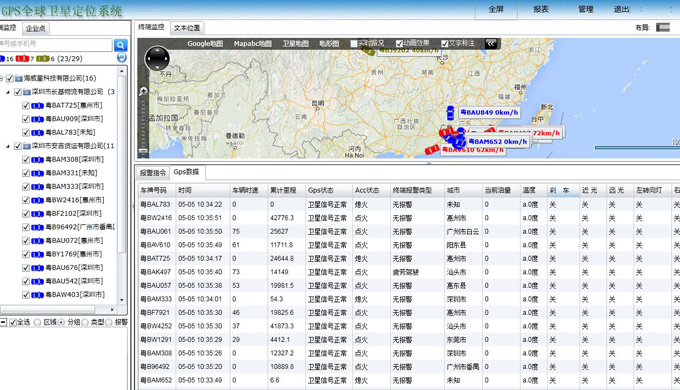This screenshot has width=680, height=390.
Task: Click the layout toggle icon next to 布局
Action: click(x=662, y=27)
